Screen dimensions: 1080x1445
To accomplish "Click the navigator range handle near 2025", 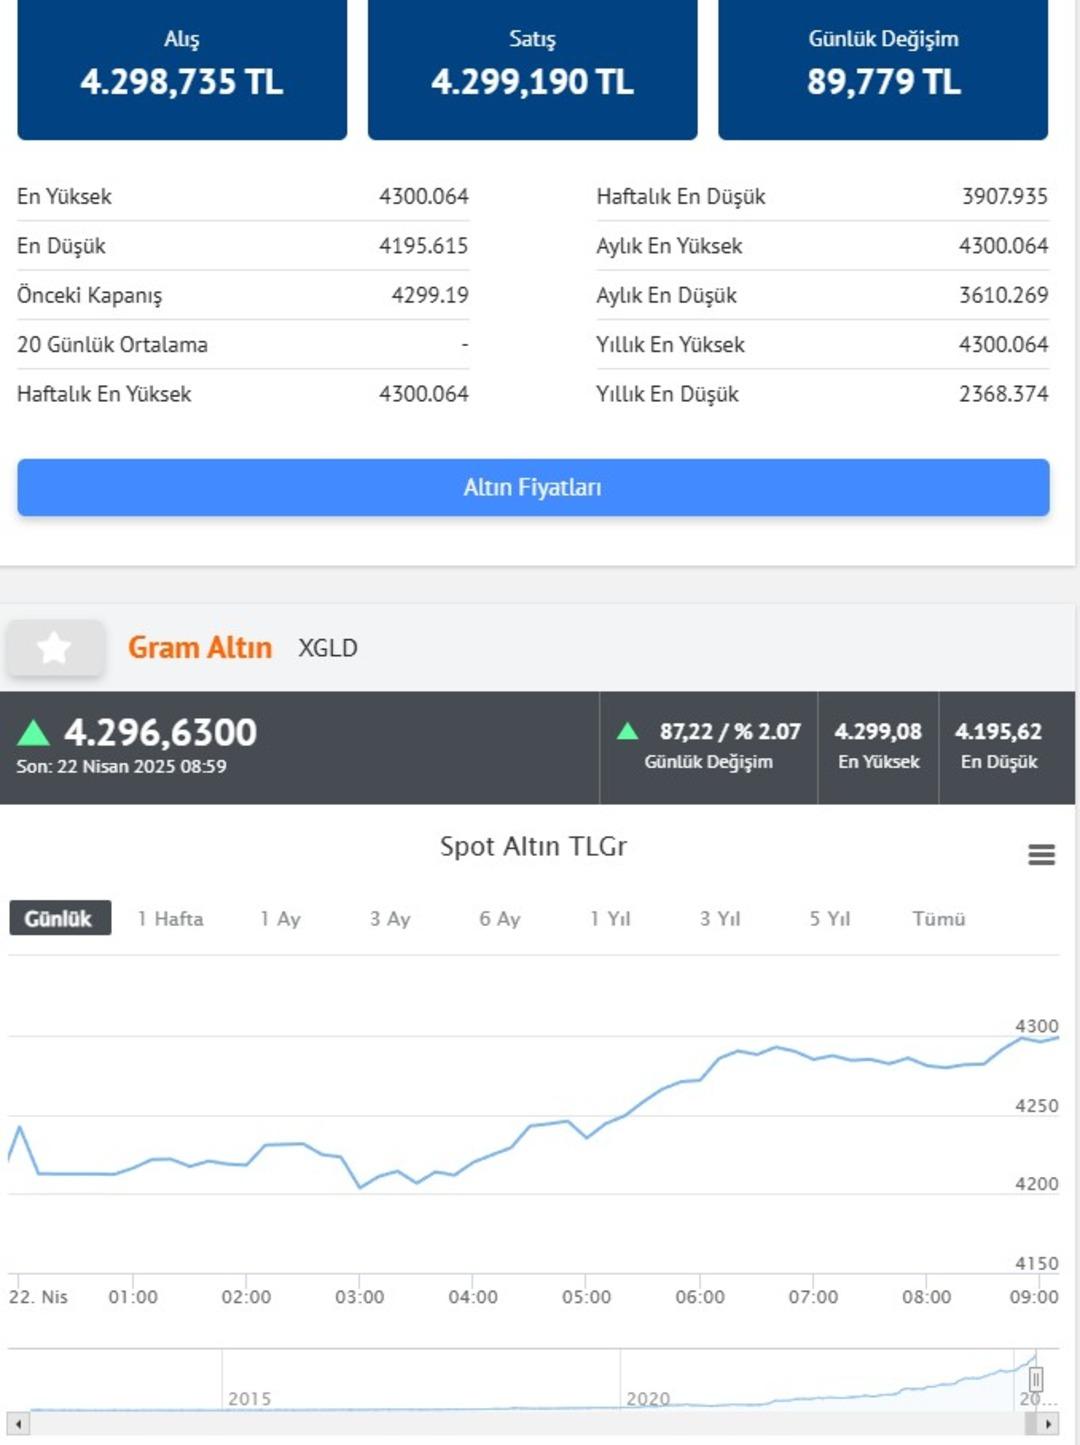I will pyautogui.click(x=1036, y=1380).
